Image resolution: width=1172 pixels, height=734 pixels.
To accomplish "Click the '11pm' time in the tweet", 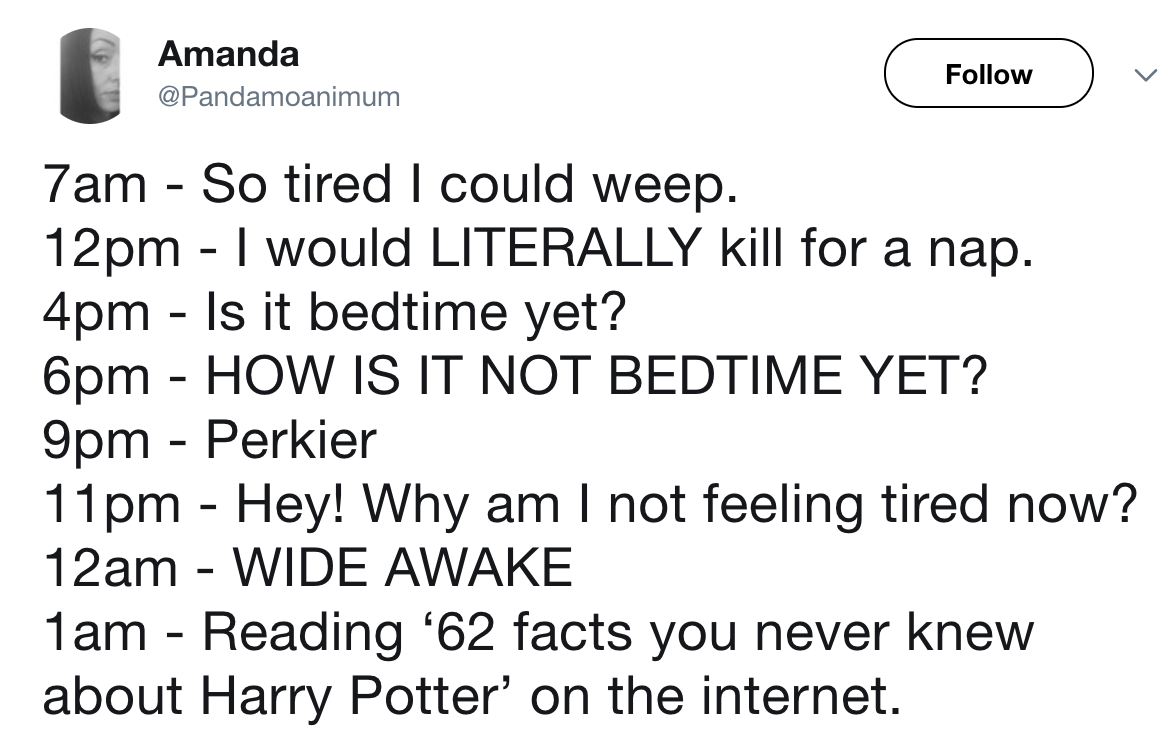I will 108,505.
